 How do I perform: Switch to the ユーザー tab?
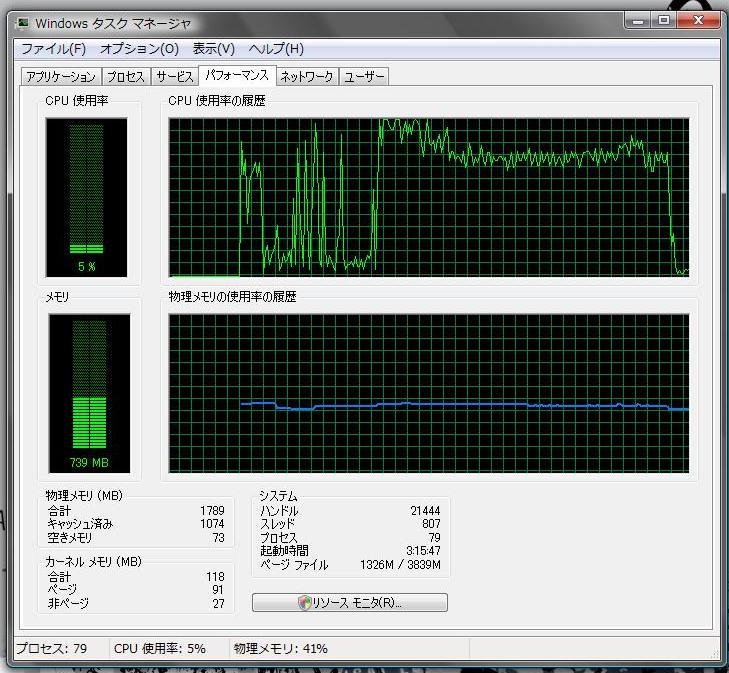[364, 76]
